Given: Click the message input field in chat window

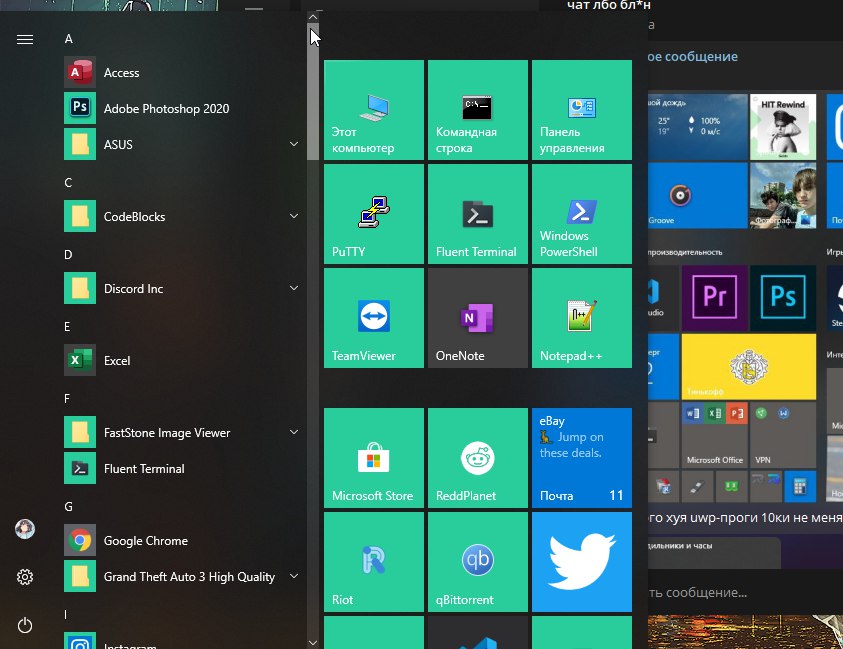Looking at the screenshot, I should 745,593.
